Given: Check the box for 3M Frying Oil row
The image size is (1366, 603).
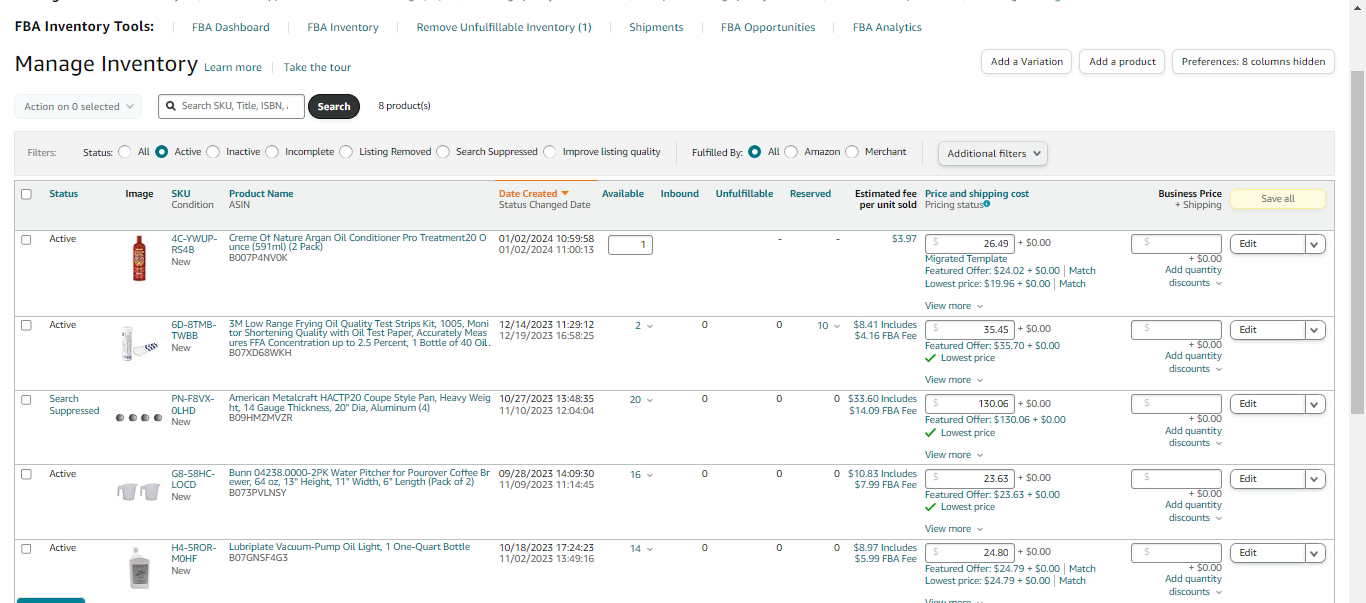Looking at the screenshot, I should pyautogui.click(x=26, y=326).
